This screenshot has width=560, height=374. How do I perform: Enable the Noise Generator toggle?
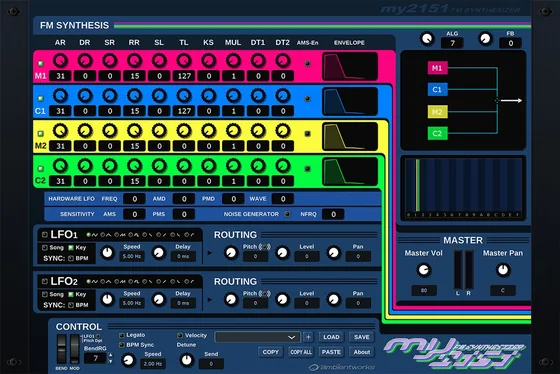(x=287, y=214)
